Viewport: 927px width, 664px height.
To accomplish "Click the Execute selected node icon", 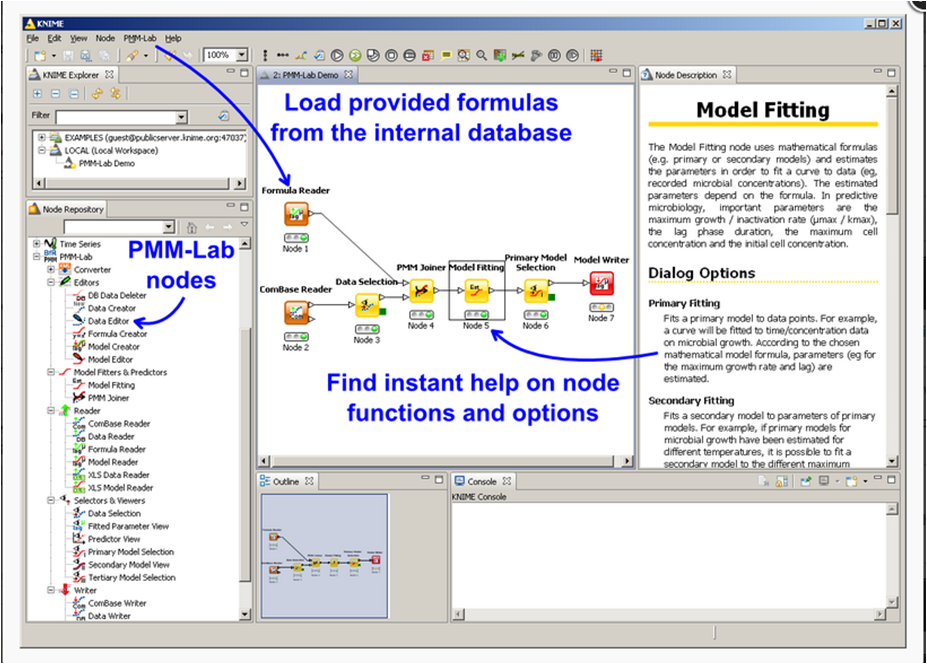I will click(x=337, y=56).
